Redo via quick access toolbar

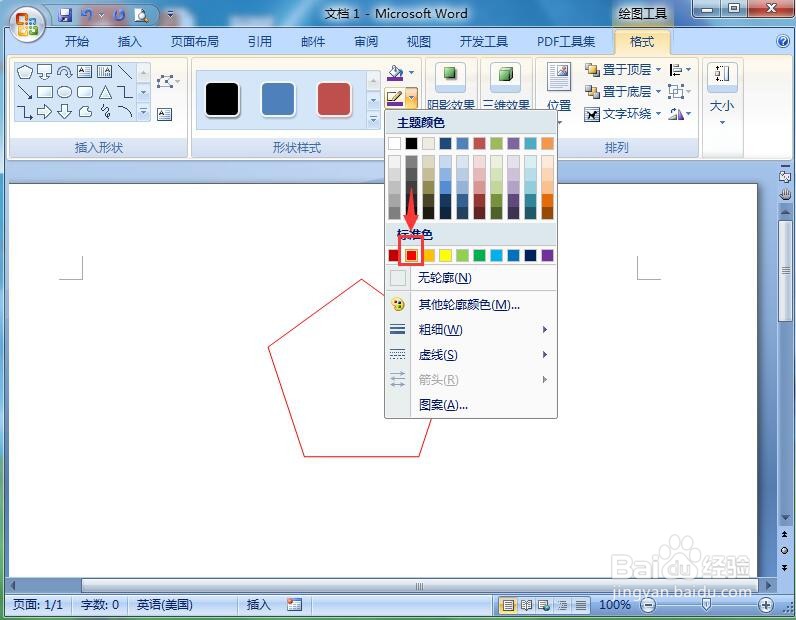(119, 15)
